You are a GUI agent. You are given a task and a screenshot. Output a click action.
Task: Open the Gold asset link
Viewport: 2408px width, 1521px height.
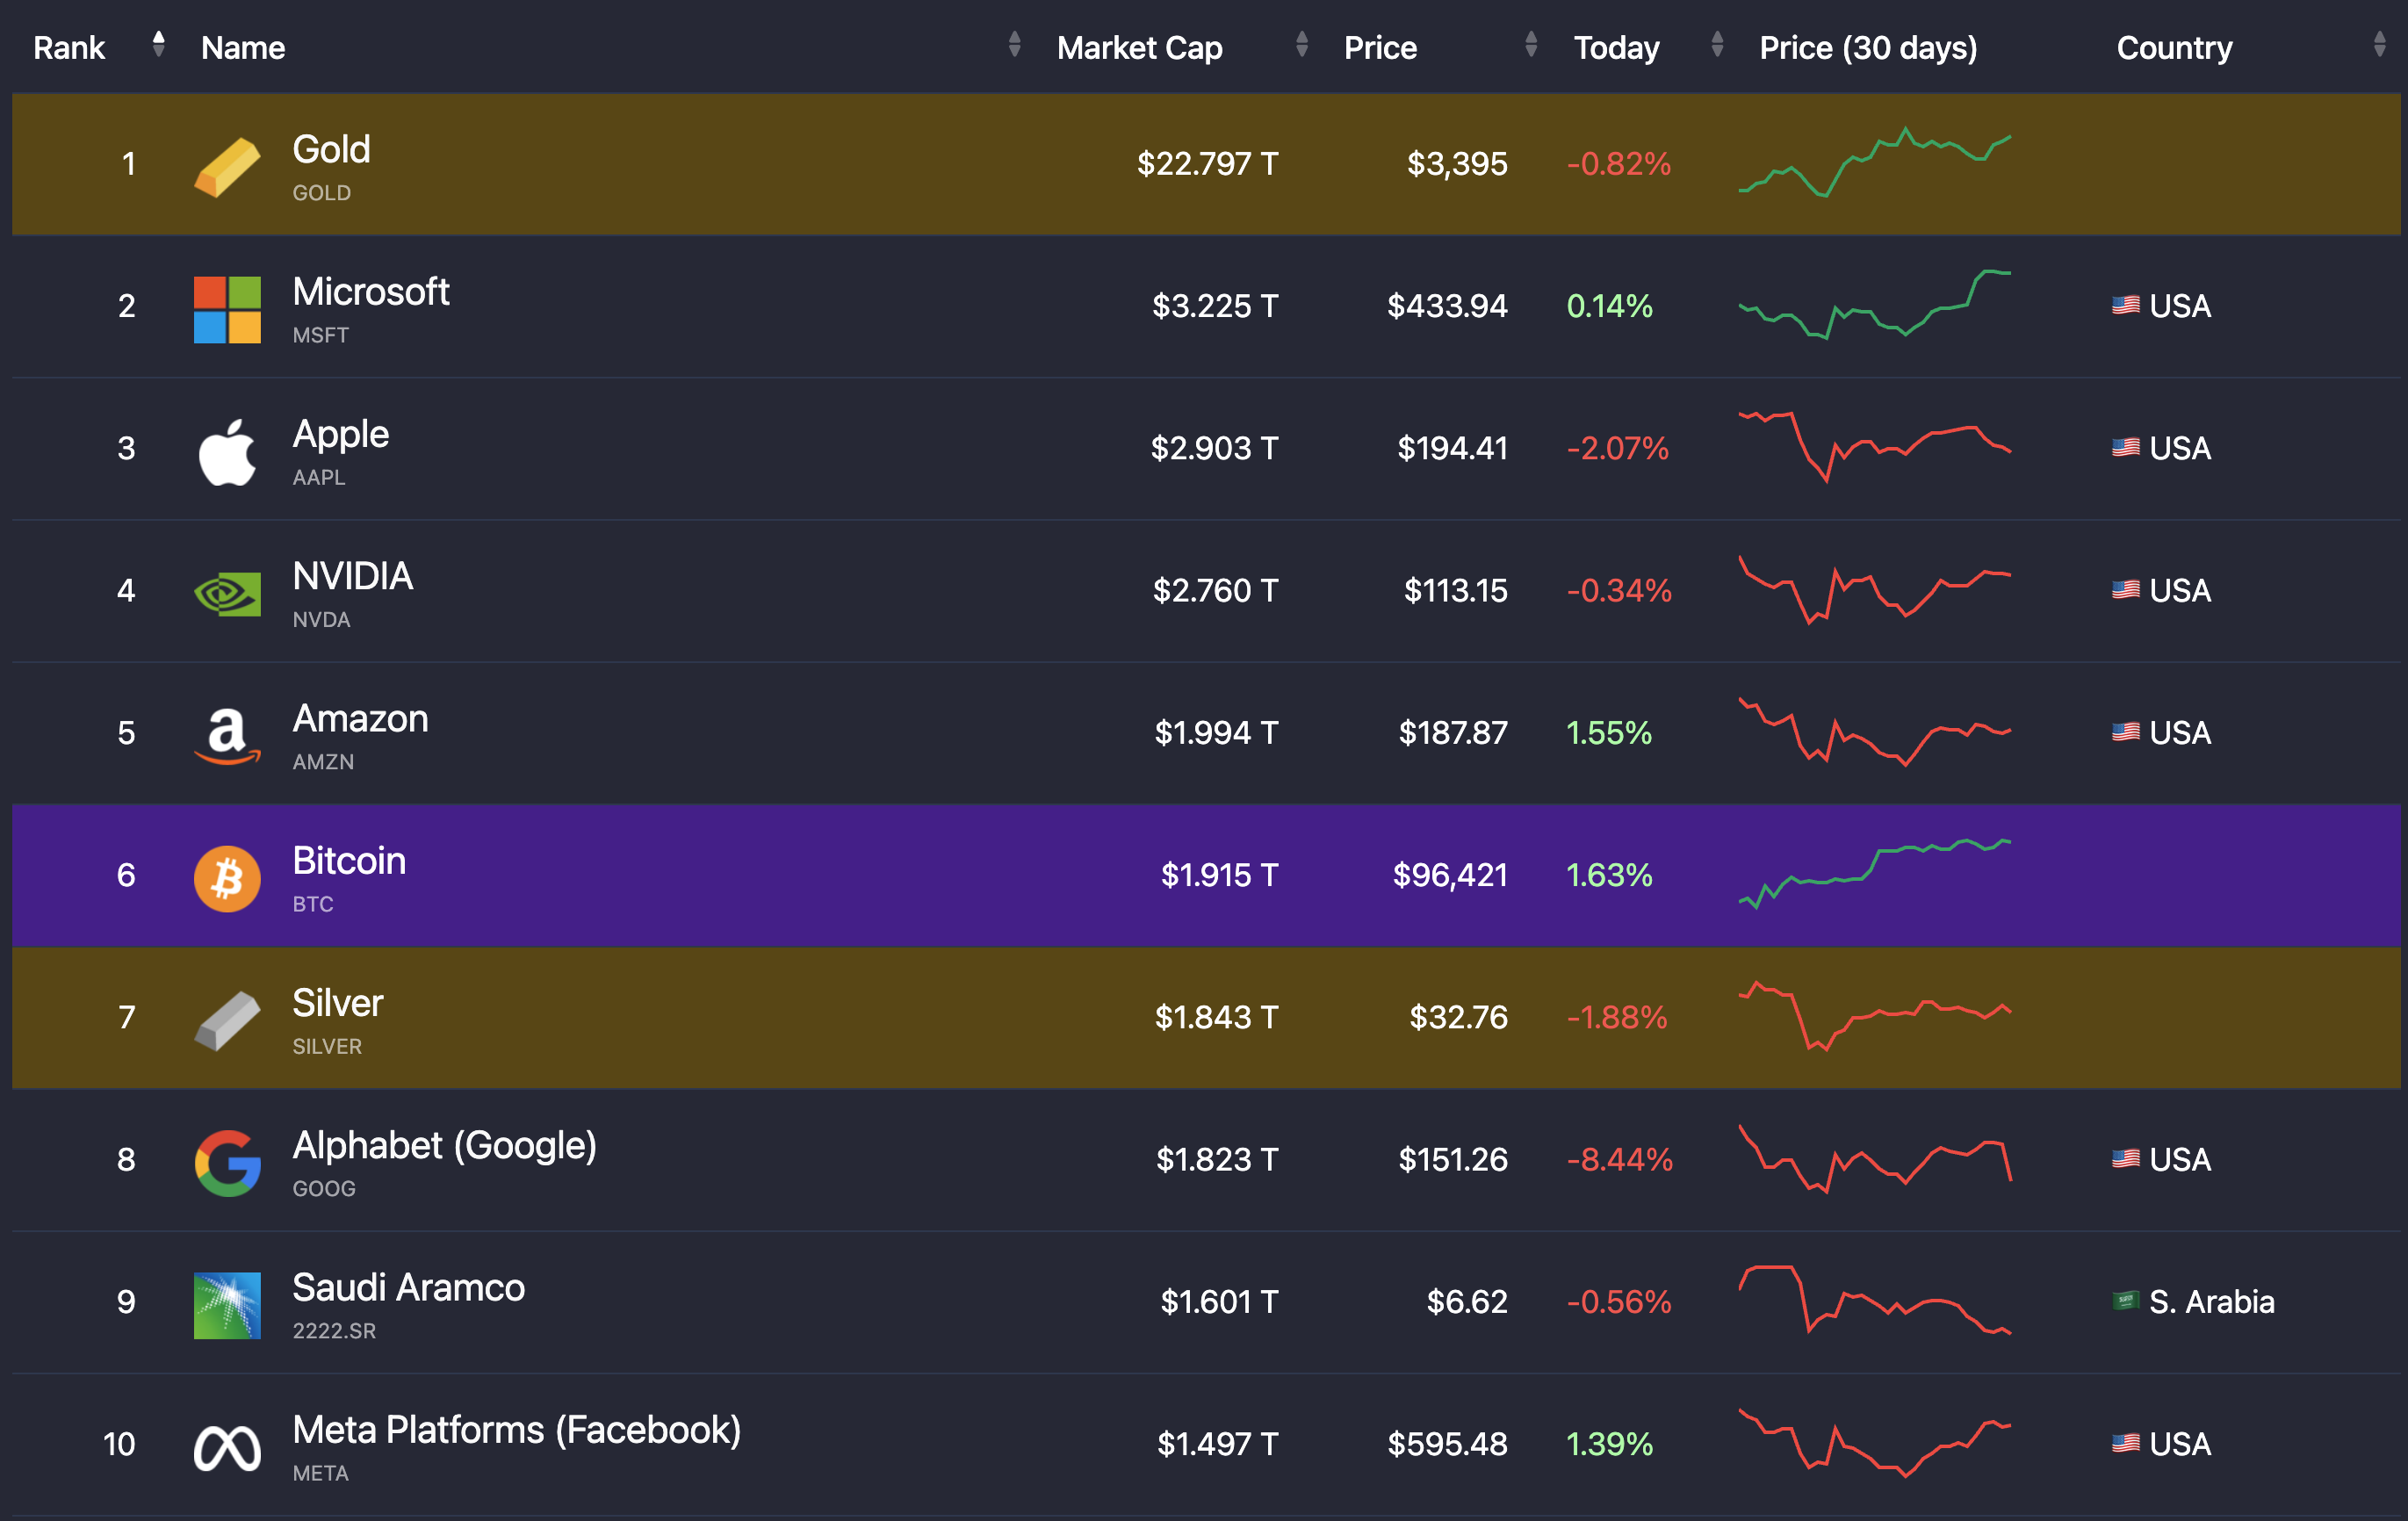pyautogui.click(x=331, y=150)
